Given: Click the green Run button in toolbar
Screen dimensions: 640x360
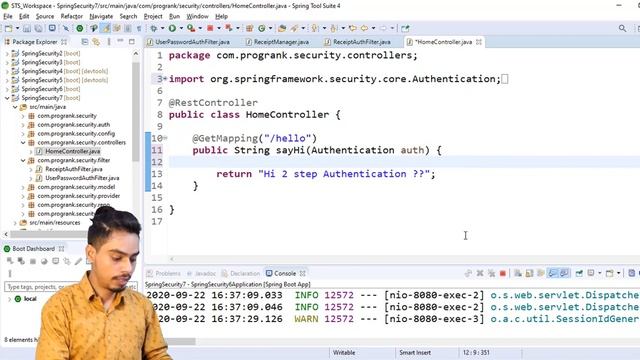Looking at the screenshot, I should click(172, 28).
